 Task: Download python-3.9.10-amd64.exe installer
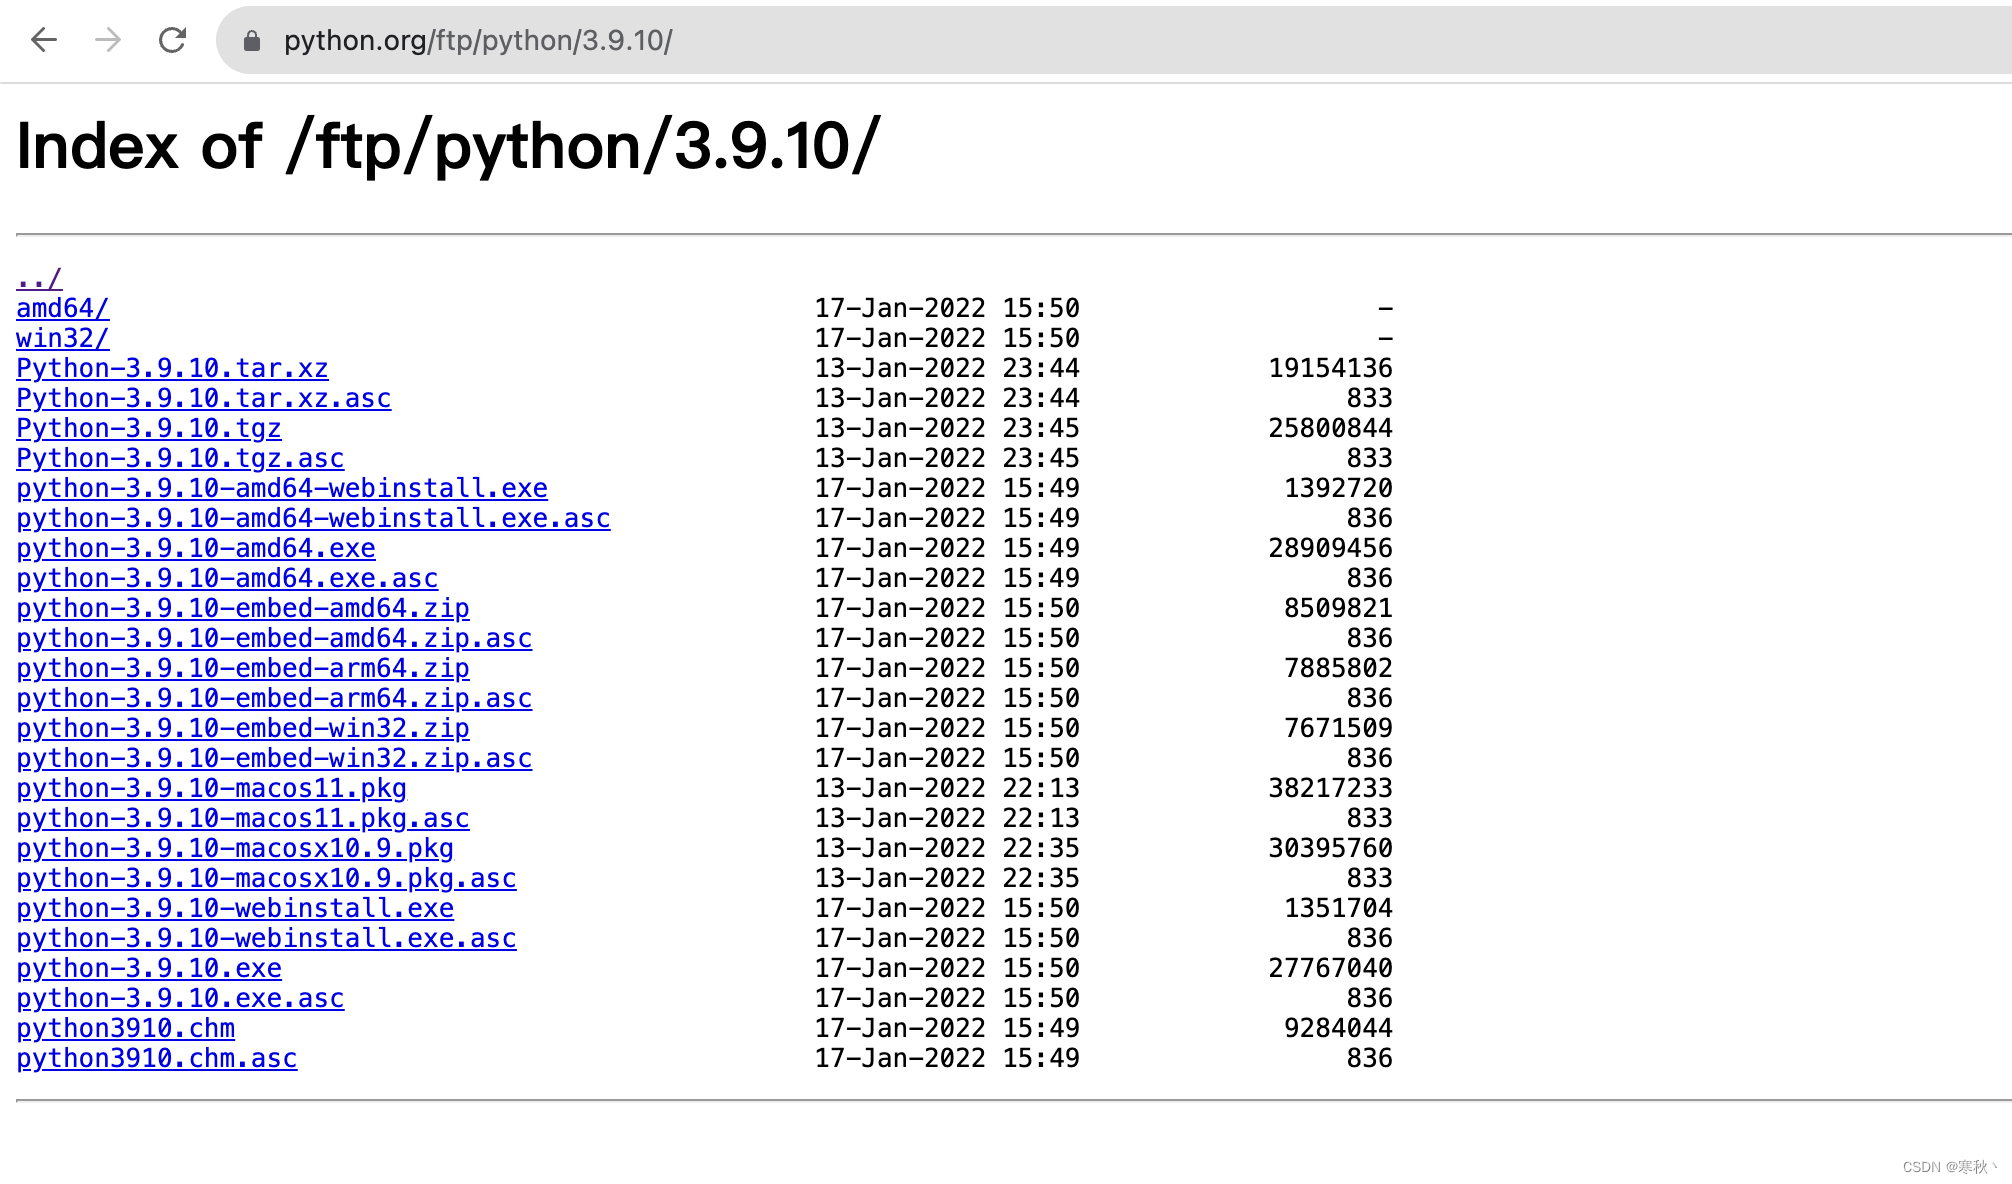pyautogui.click(x=195, y=548)
